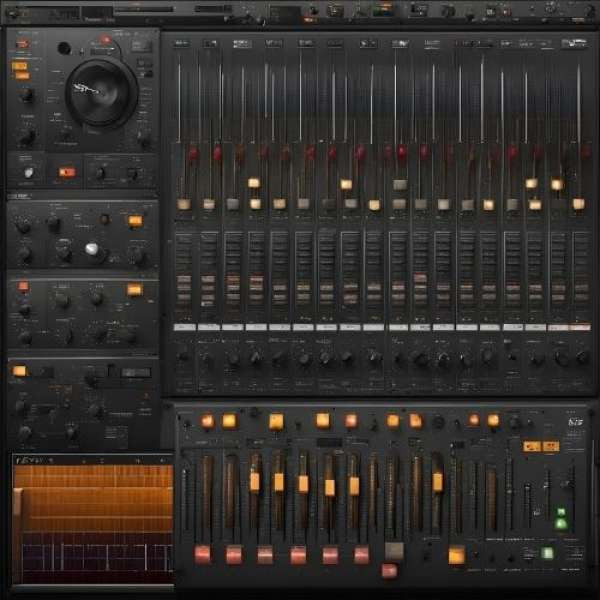600x600 pixels.
Task: Click the lower green lit button at bottom right
Action: click(x=547, y=552)
